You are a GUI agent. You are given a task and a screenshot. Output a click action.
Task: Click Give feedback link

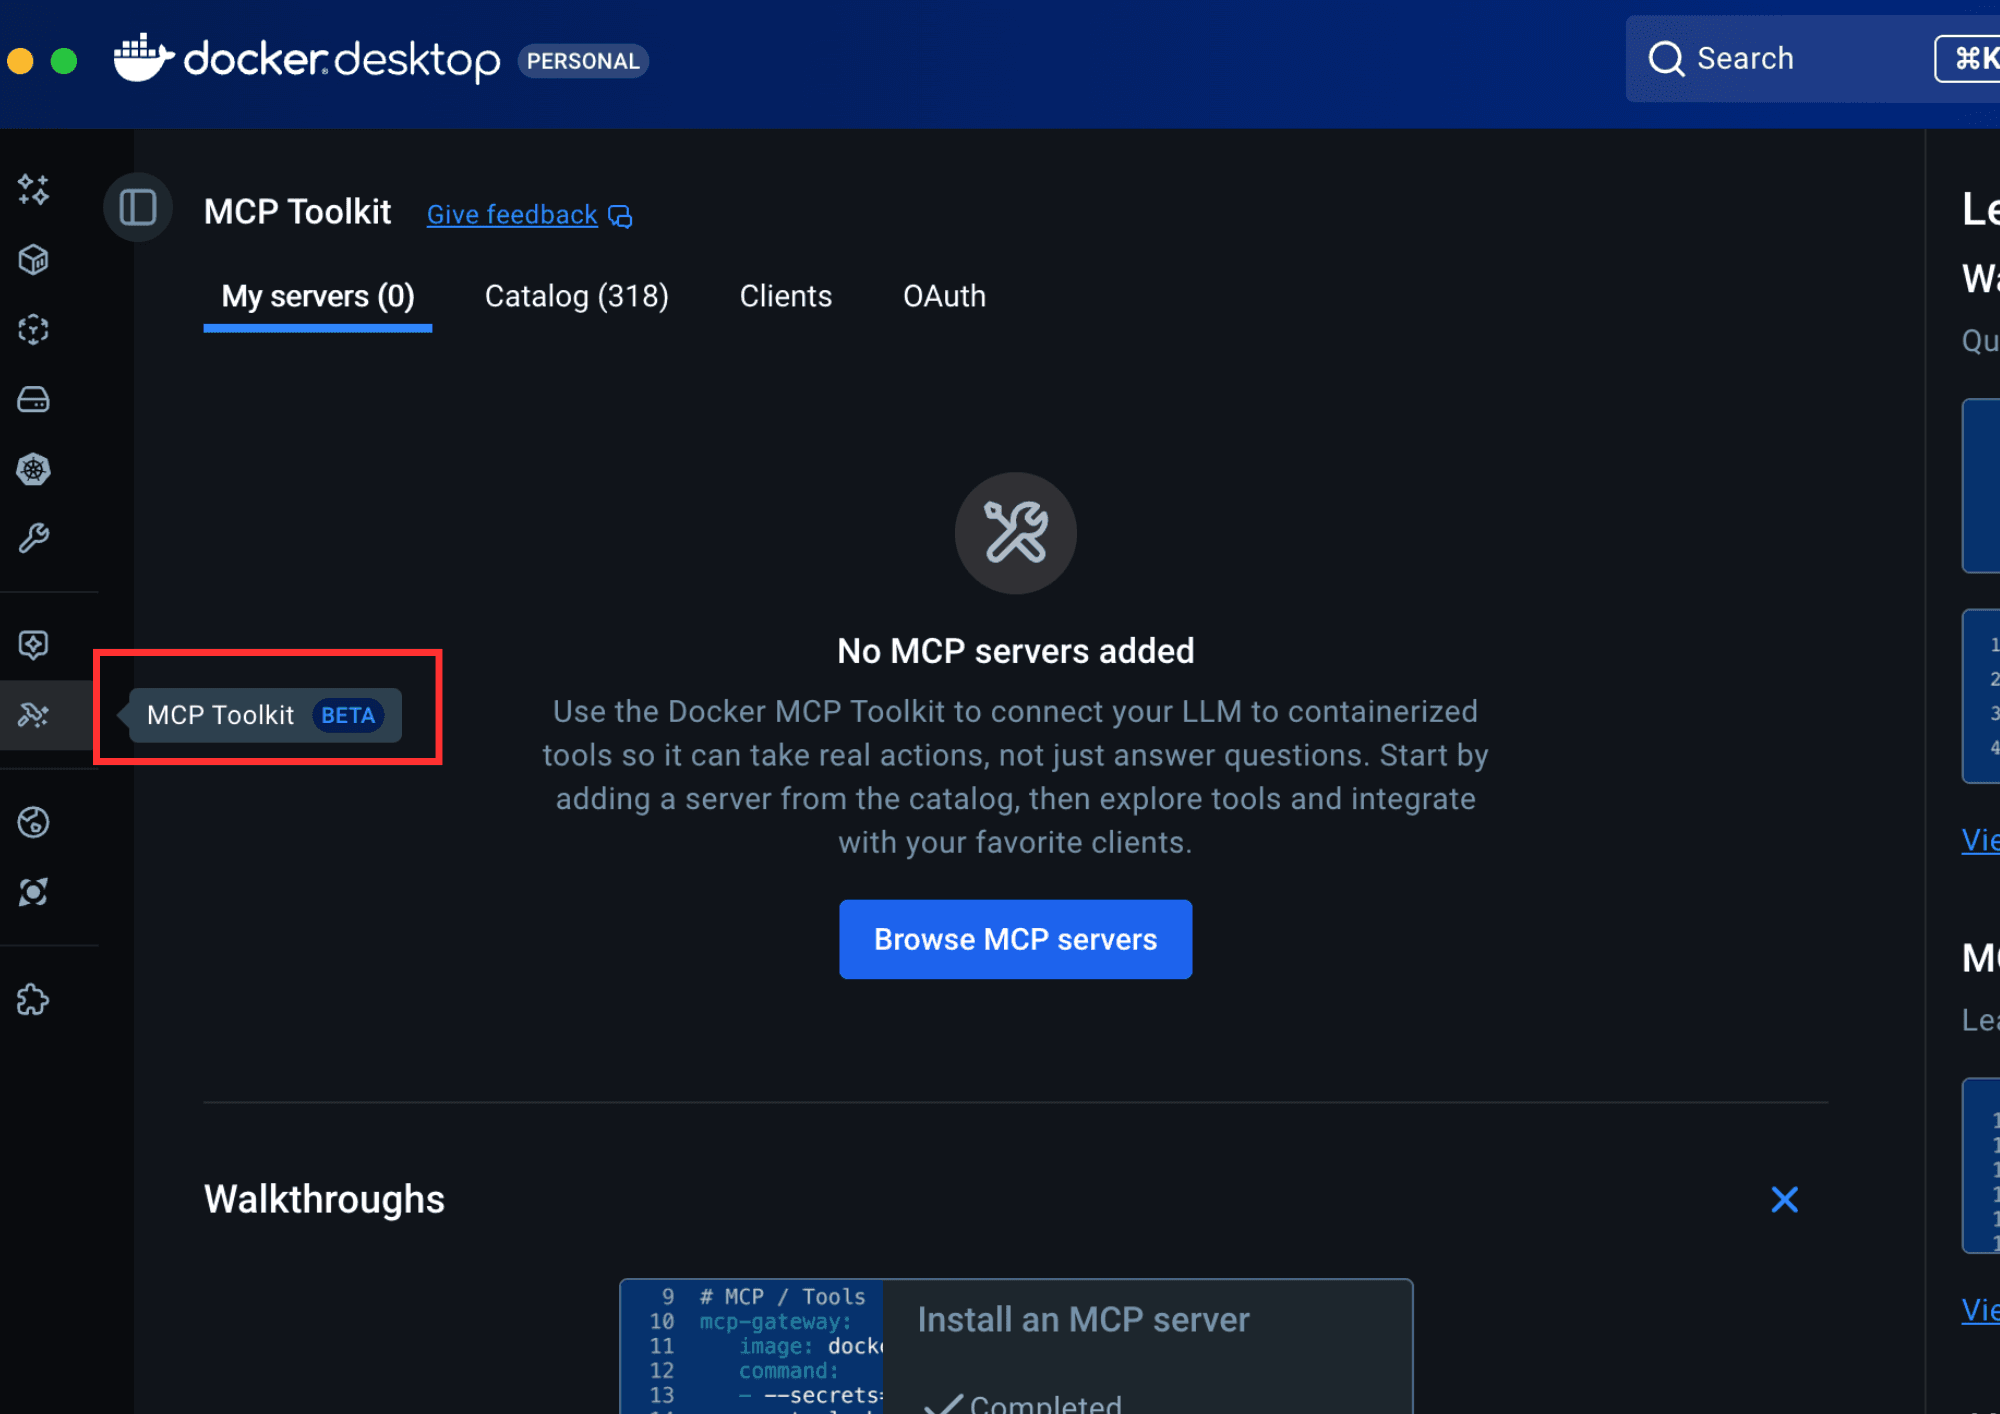click(512, 215)
